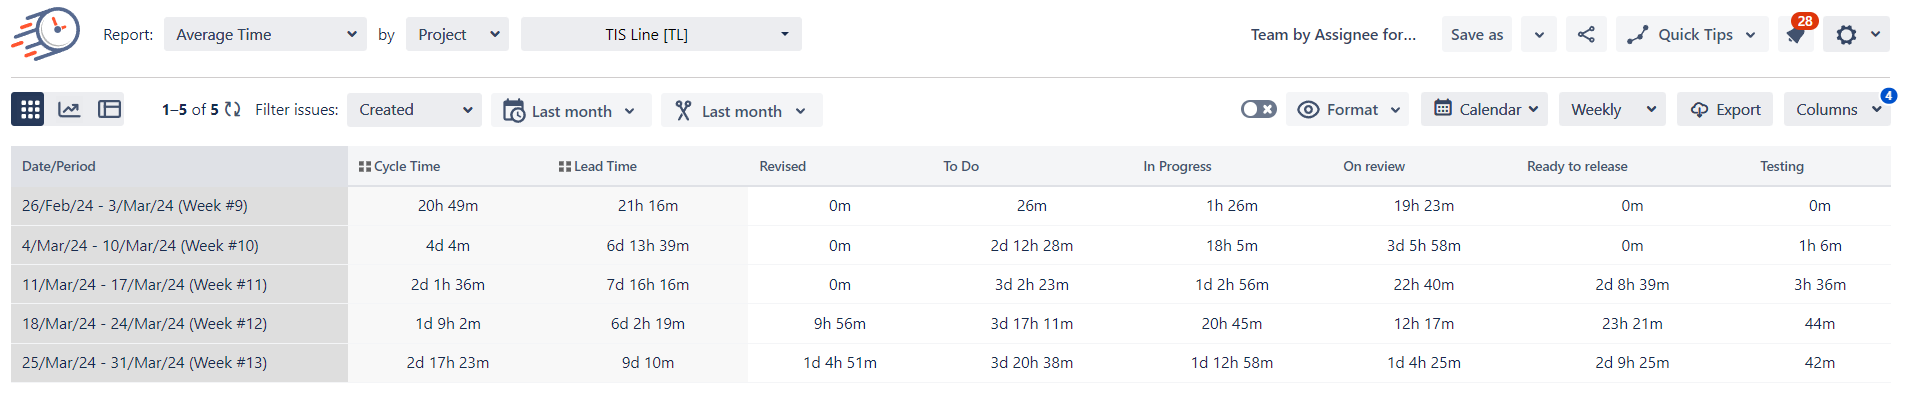Click the Export button

[x=1725, y=109]
